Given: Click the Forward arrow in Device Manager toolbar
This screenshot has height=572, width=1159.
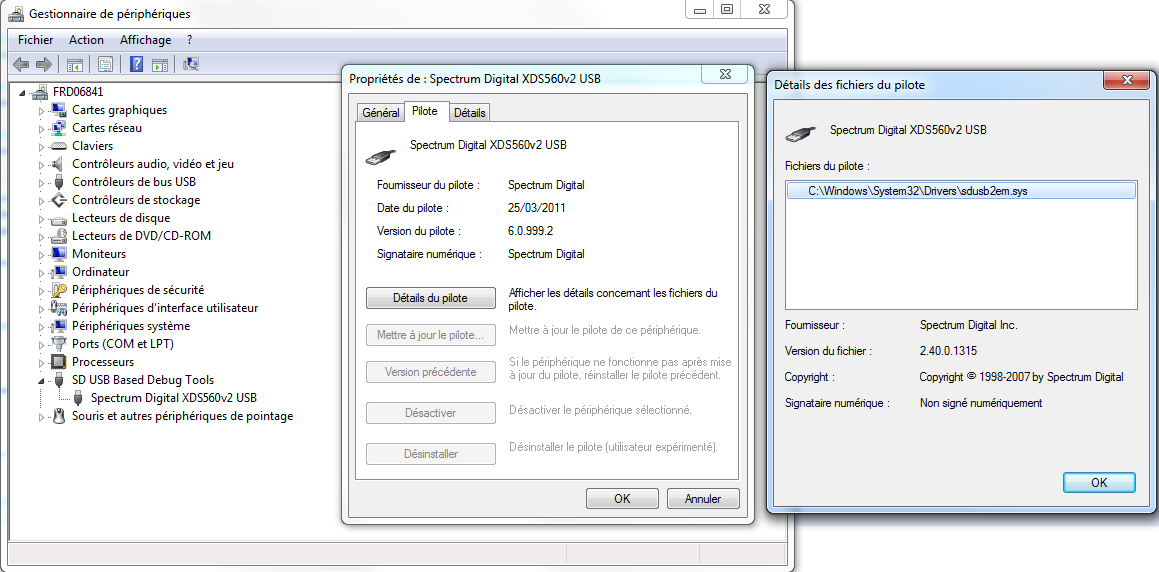Looking at the screenshot, I should (44, 64).
